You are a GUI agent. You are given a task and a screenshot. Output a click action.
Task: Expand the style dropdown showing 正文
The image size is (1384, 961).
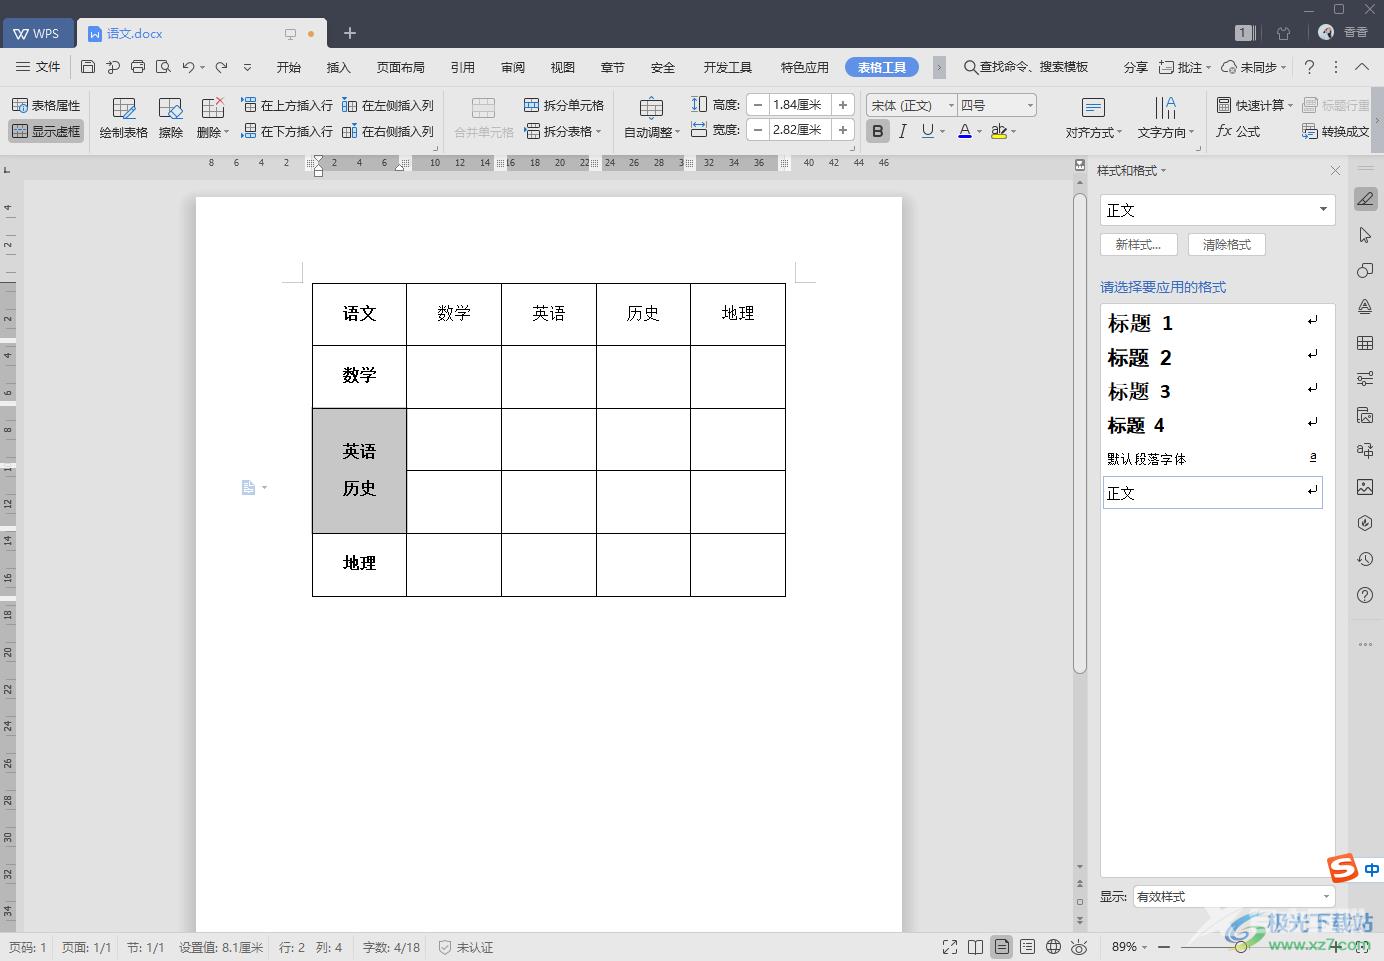(1323, 210)
